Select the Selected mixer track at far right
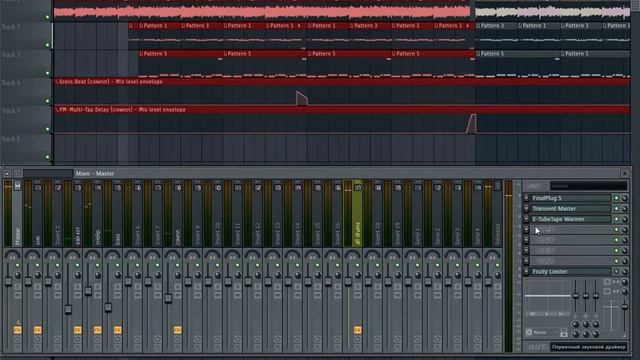Screen dimensions: 640x360 tap(497, 214)
